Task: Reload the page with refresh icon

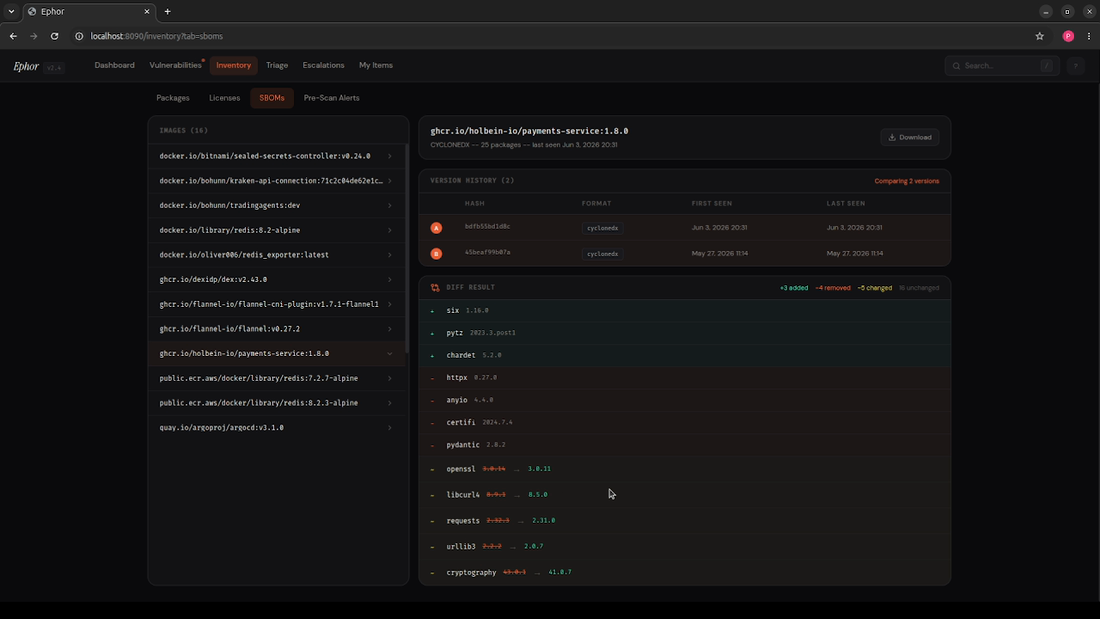Action: click(x=54, y=36)
